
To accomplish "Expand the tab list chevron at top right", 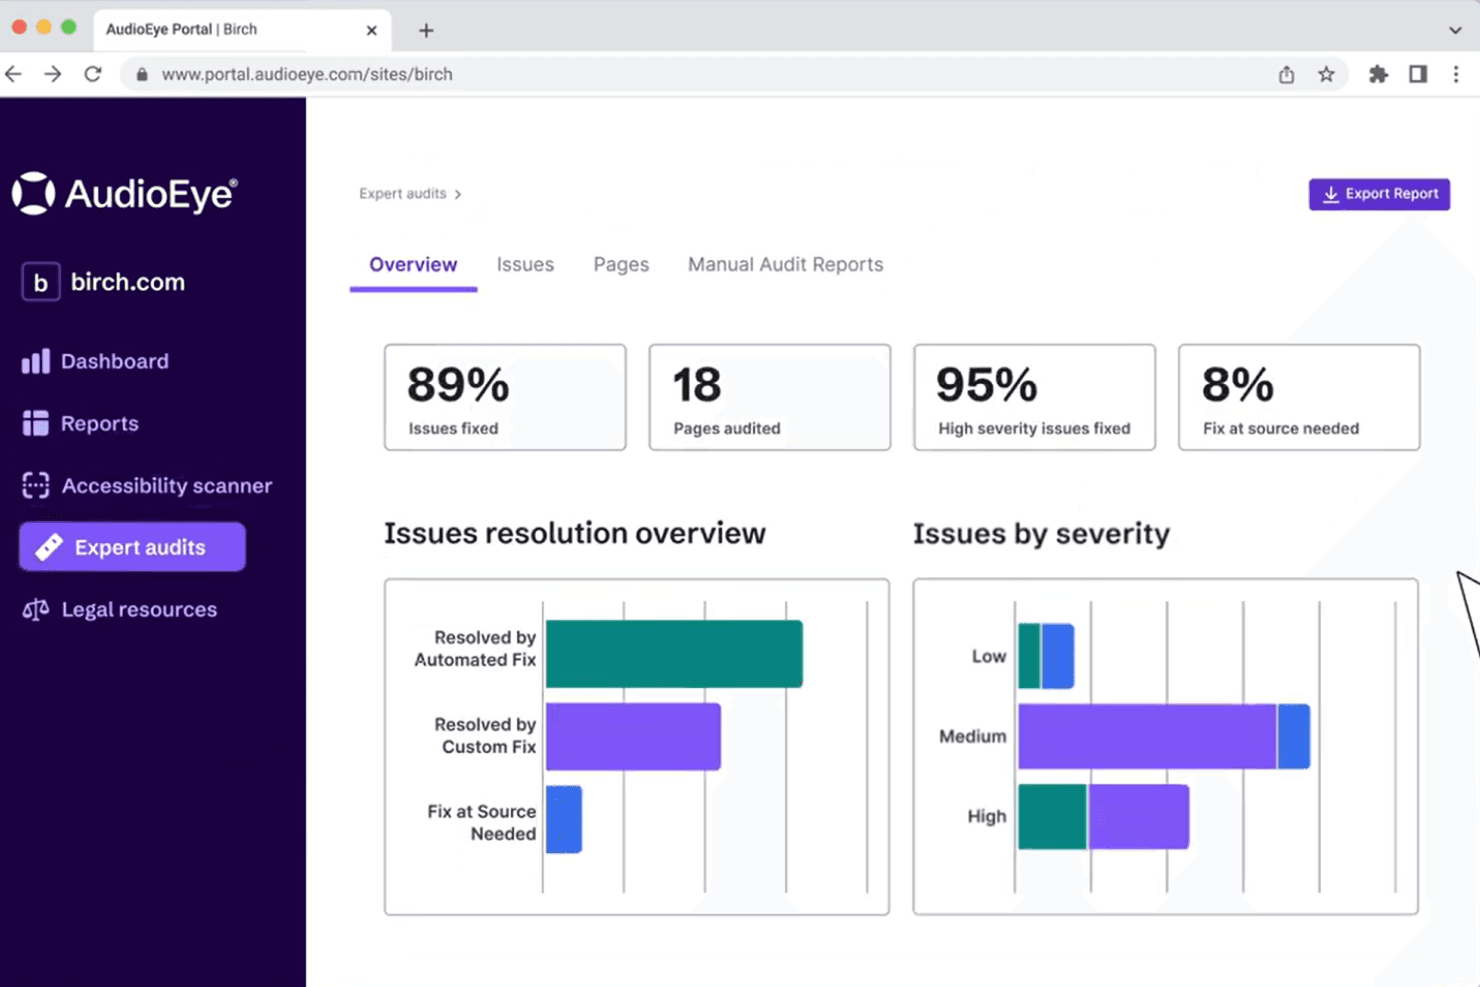I will coord(1455,30).
